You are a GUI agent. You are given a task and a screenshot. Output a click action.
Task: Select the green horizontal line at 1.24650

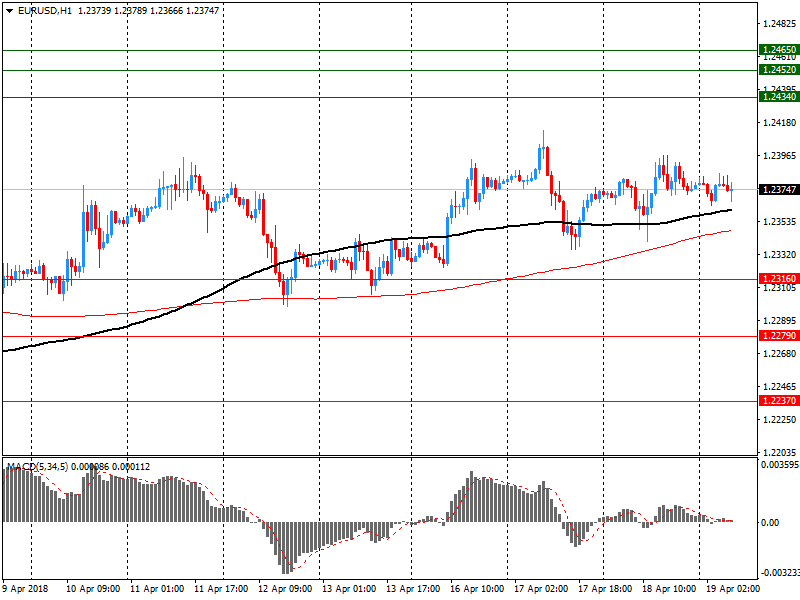click(380, 51)
